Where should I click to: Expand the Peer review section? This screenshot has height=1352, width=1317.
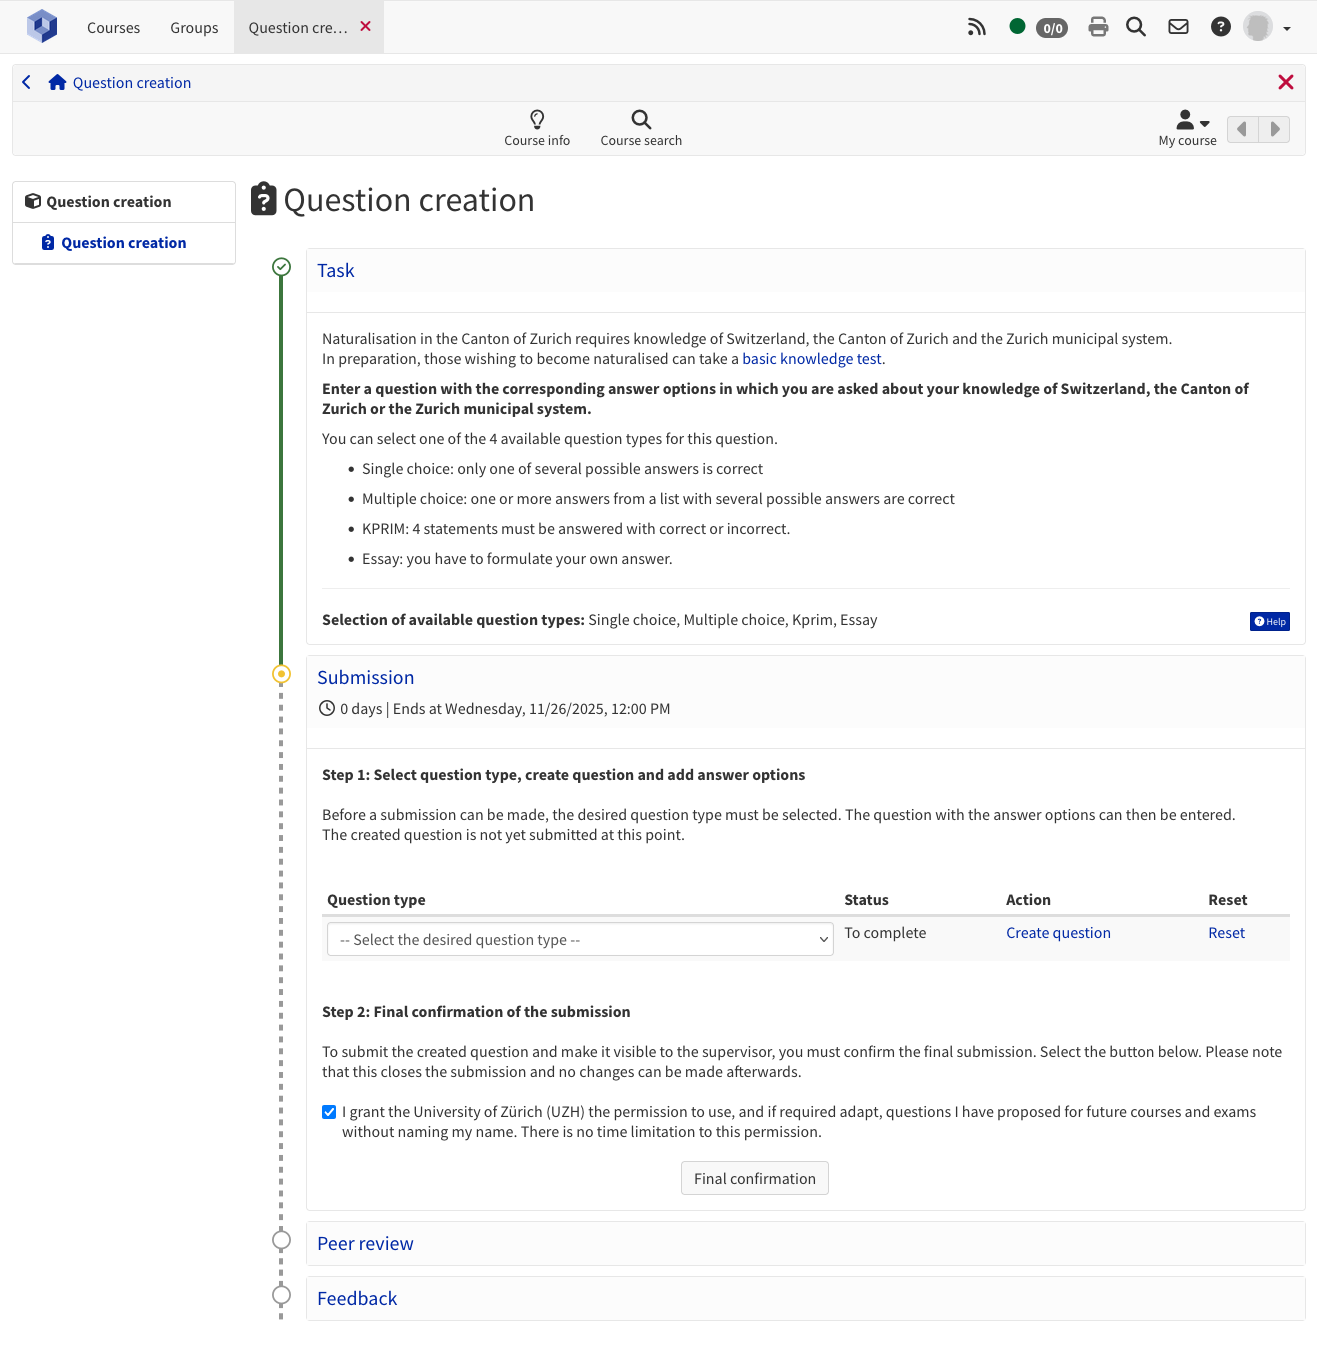pos(365,1243)
